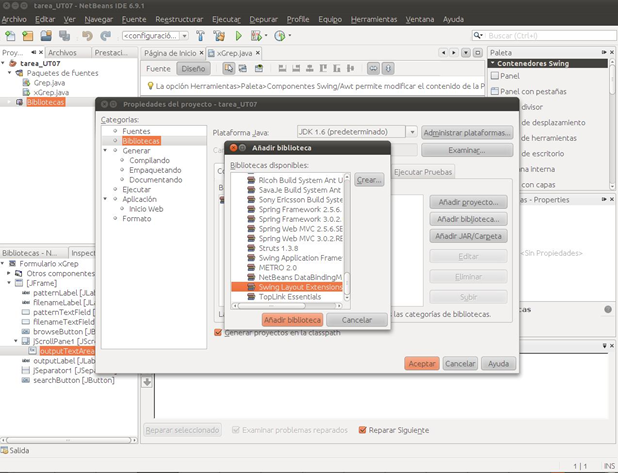Click the Crear... button
The height and width of the screenshot is (473, 618).
click(369, 180)
